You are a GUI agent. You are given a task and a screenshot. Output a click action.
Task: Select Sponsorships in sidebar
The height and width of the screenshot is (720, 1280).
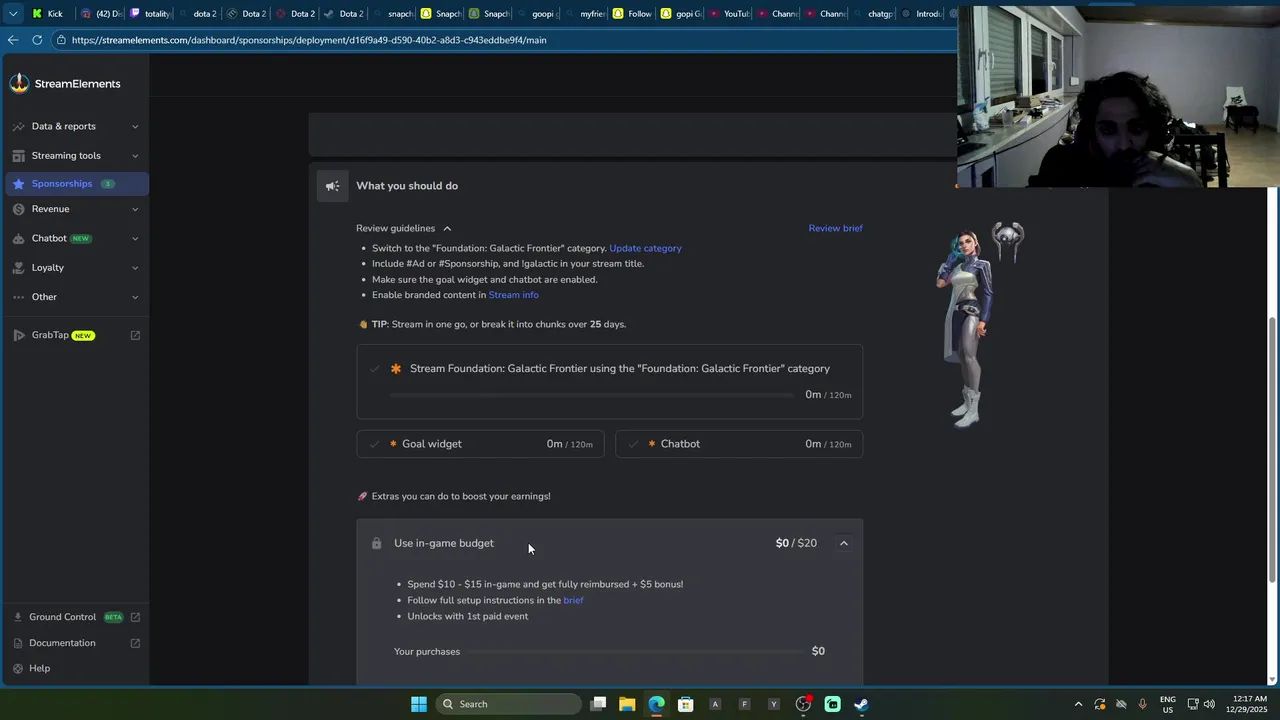pos(75,184)
